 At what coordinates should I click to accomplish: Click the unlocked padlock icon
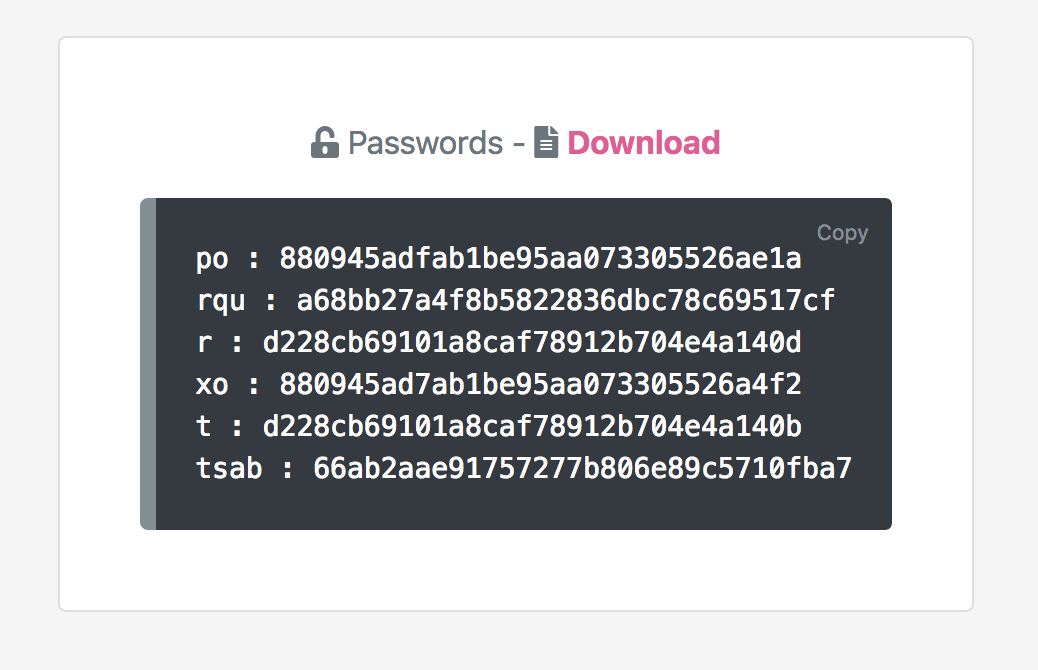click(x=325, y=142)
